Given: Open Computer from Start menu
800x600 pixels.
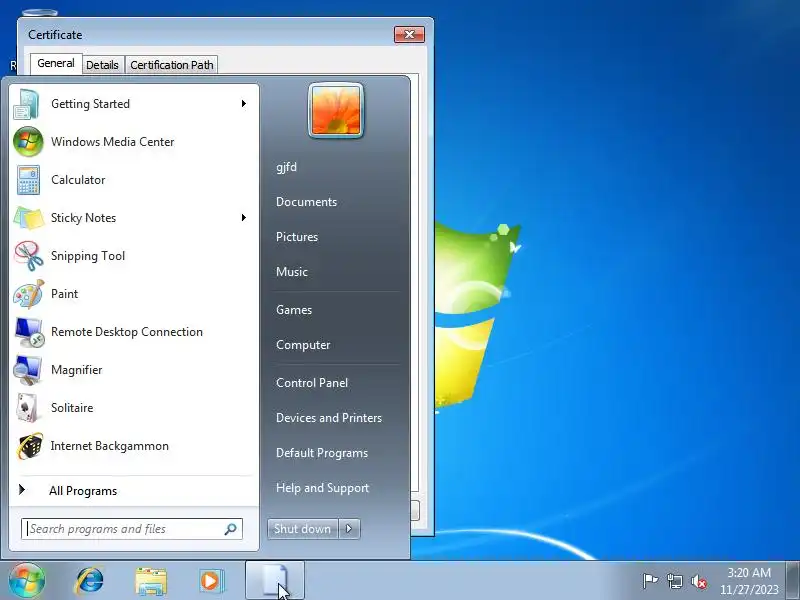Looking at the screenshot, I should 303,345.
